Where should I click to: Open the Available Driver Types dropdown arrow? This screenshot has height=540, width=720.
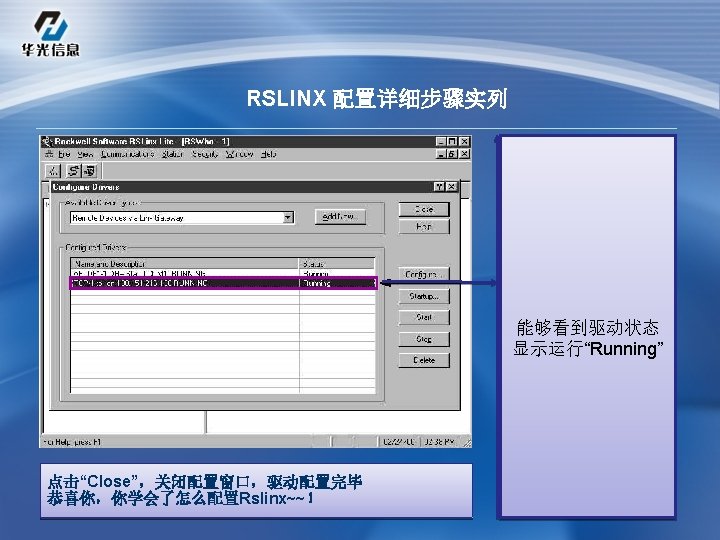[x=288, y=217]
